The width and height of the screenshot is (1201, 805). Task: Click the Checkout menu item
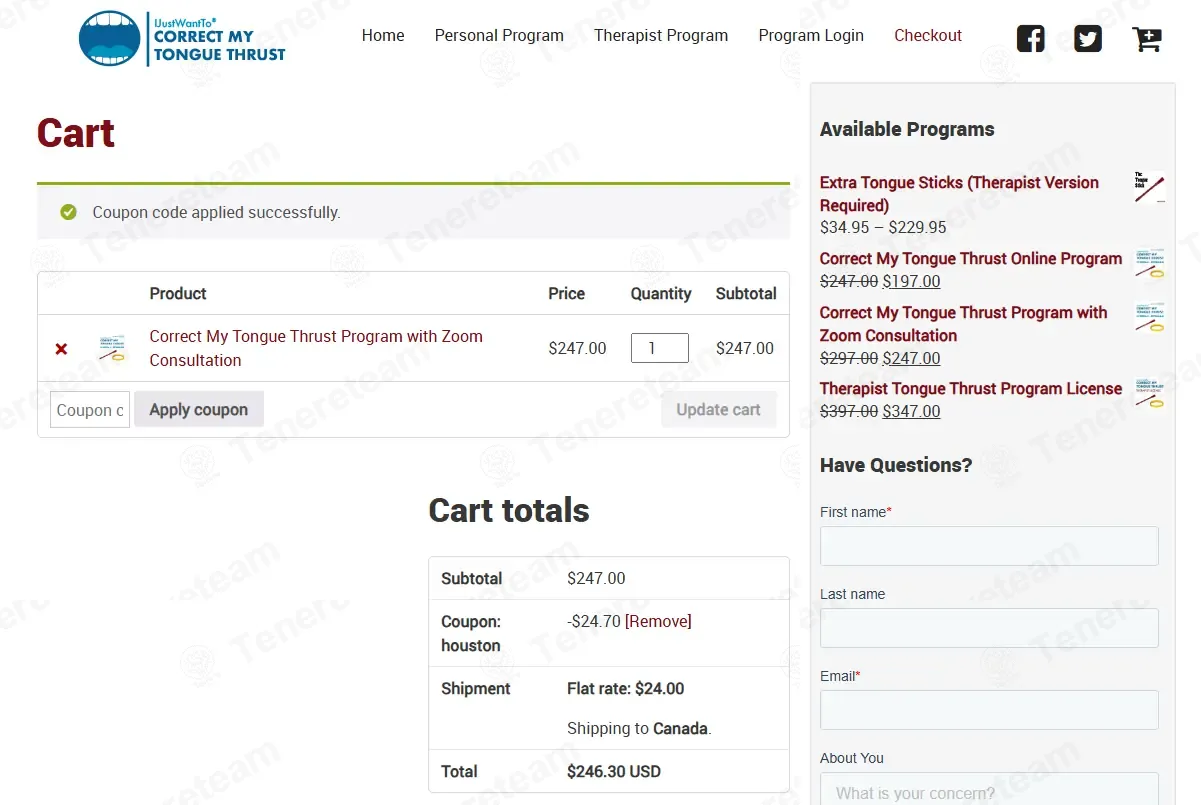pos(928,35)
